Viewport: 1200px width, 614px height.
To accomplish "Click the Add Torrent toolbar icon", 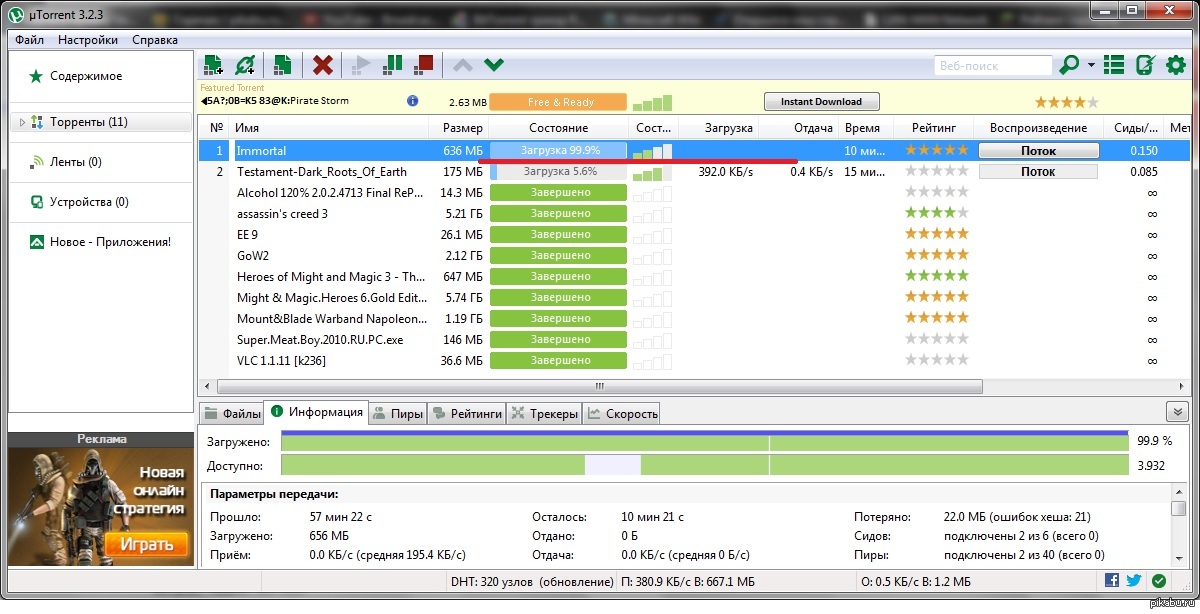I will click(213, 65).
